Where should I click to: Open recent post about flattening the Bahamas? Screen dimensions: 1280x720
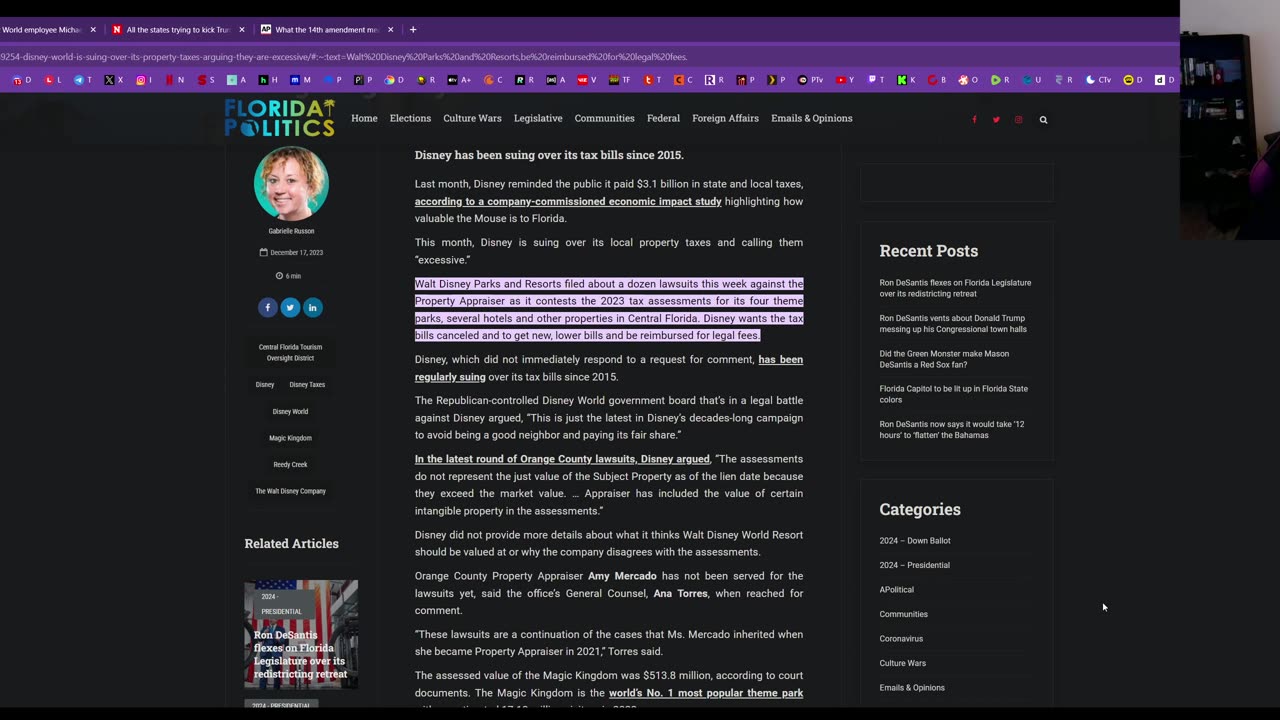point(952,430)
